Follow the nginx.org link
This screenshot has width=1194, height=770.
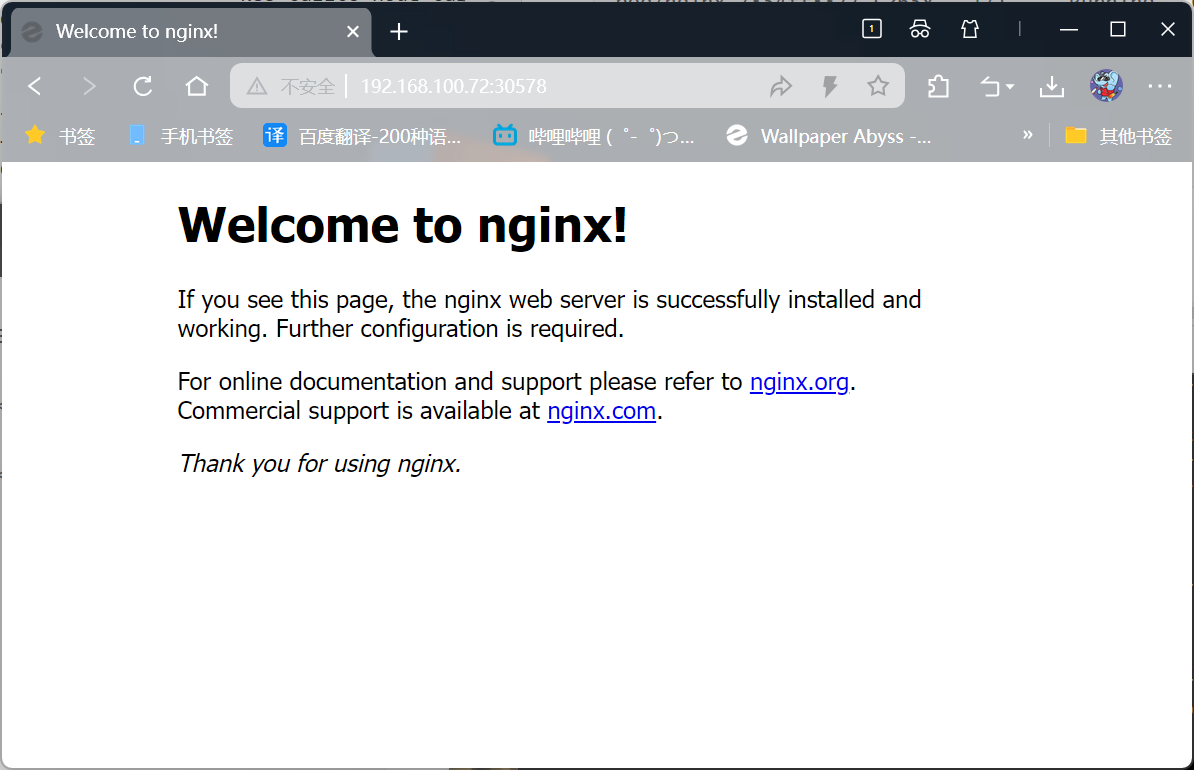799,382
